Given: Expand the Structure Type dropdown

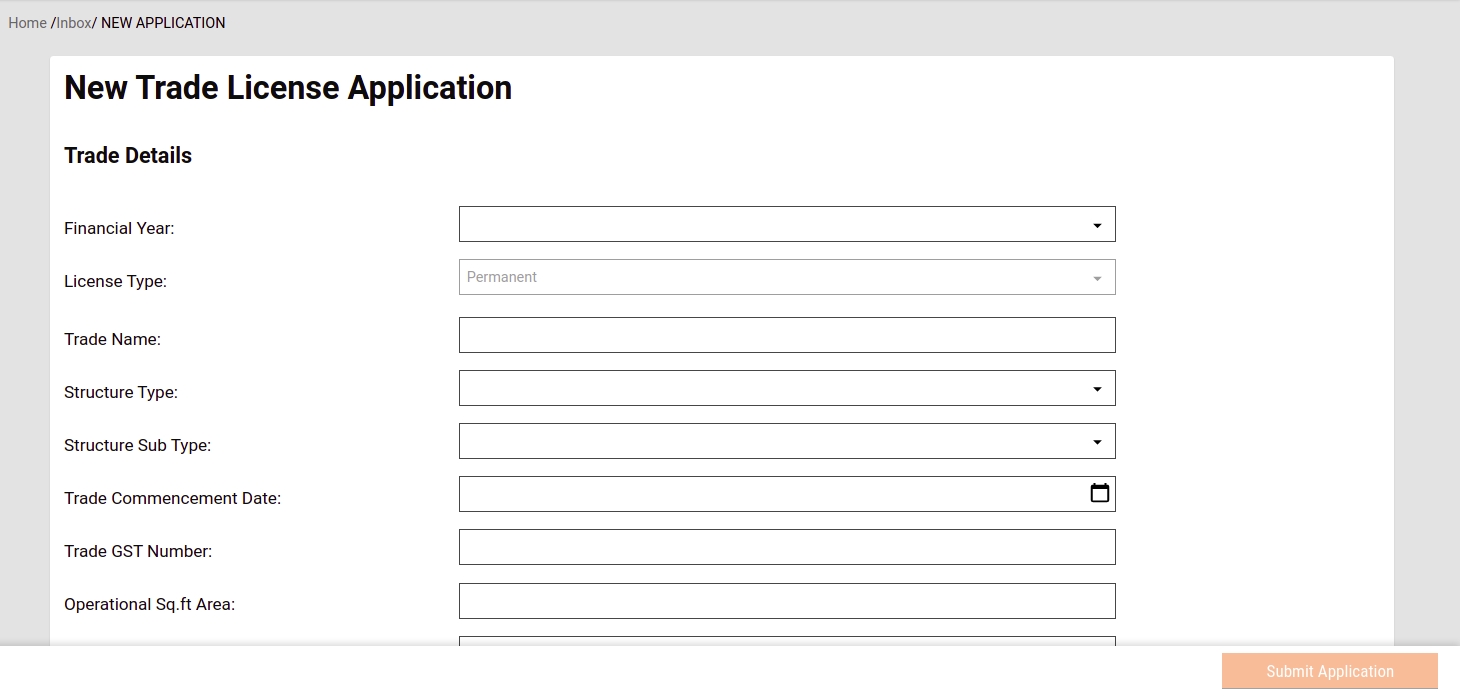Looking at the screenshot, I should [786, 388].
